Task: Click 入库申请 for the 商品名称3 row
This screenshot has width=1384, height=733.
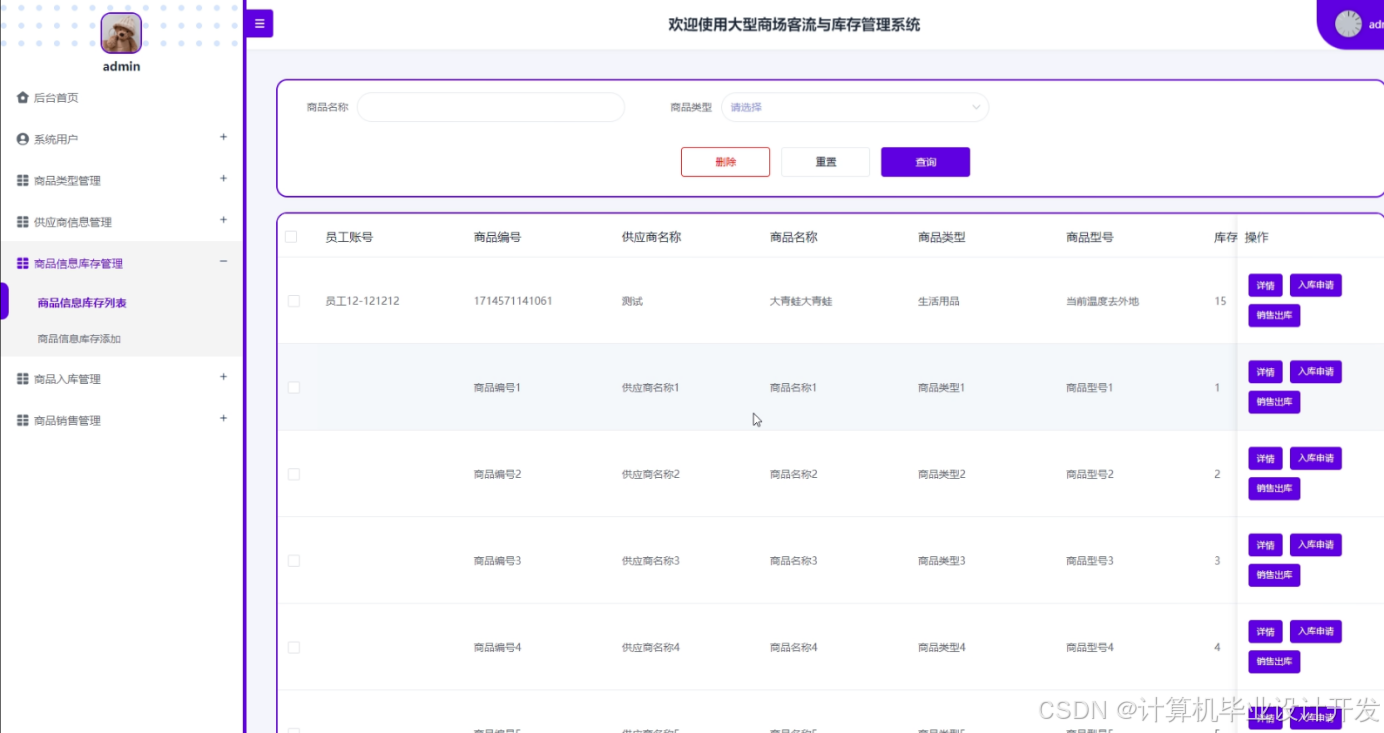Action: (1316, 545)
